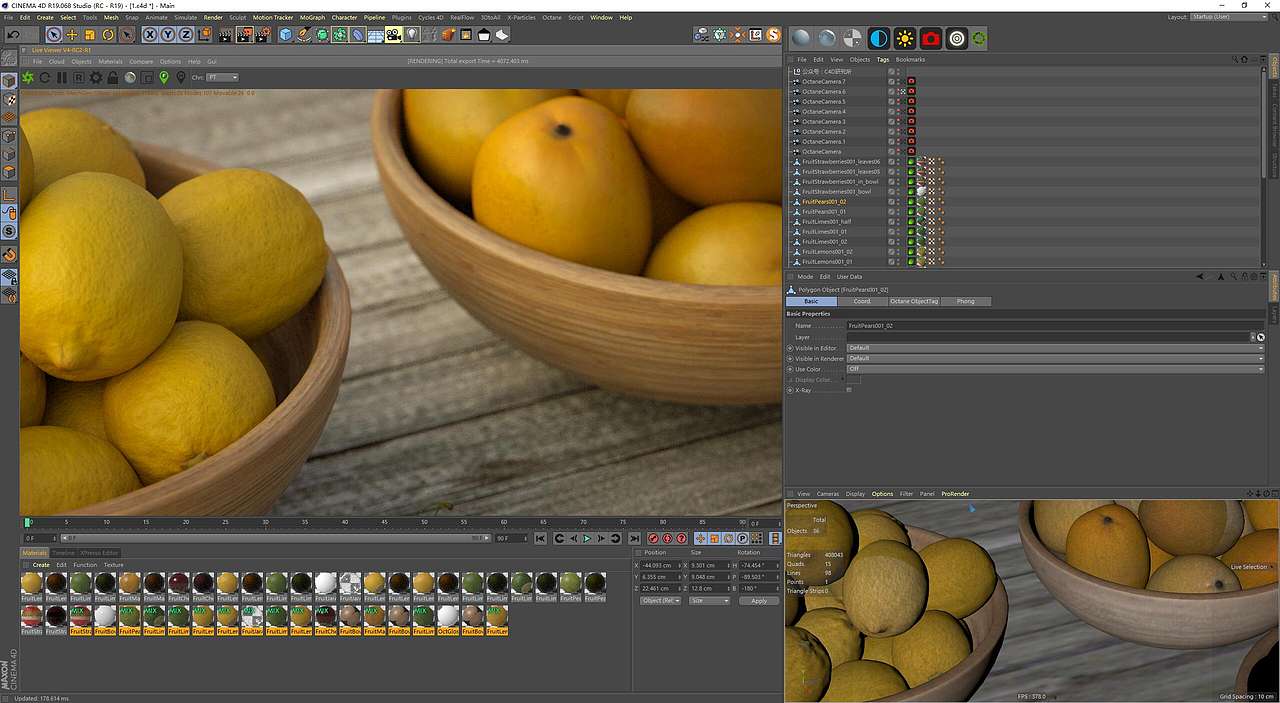
Task: Add a Light object bulb icon
Action: click(x=412, y=34)
